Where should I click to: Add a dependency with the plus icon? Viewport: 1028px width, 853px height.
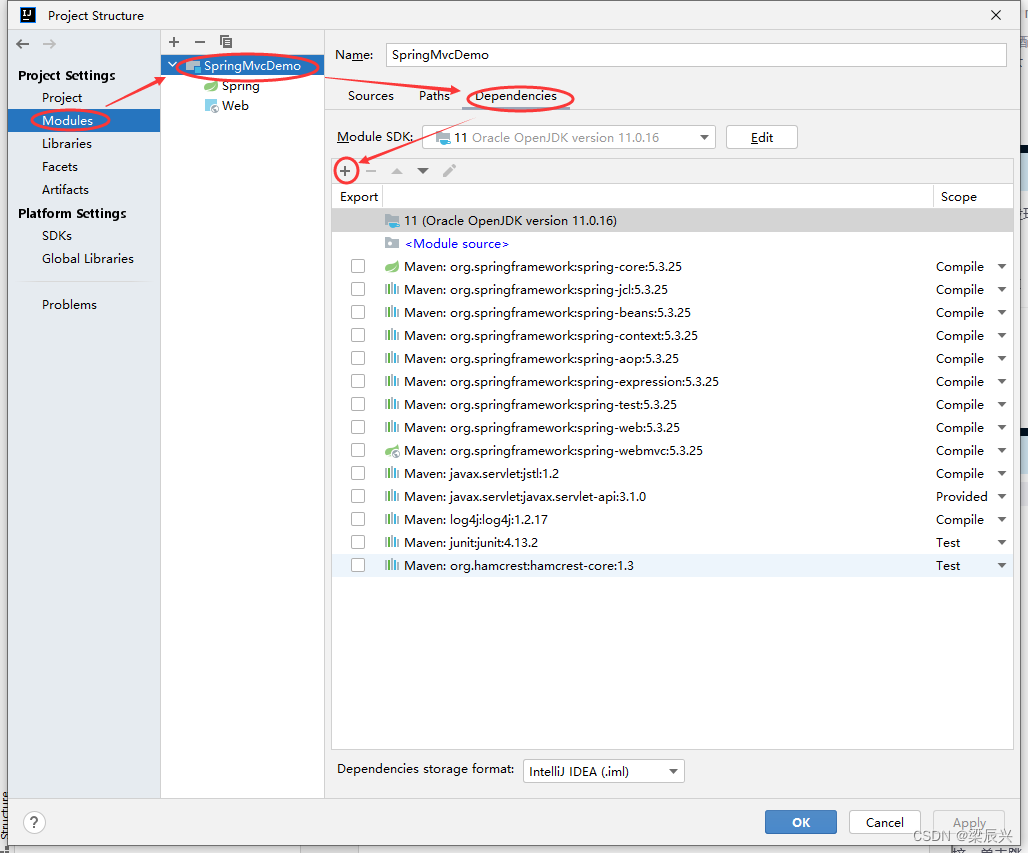tap(345, 171)
